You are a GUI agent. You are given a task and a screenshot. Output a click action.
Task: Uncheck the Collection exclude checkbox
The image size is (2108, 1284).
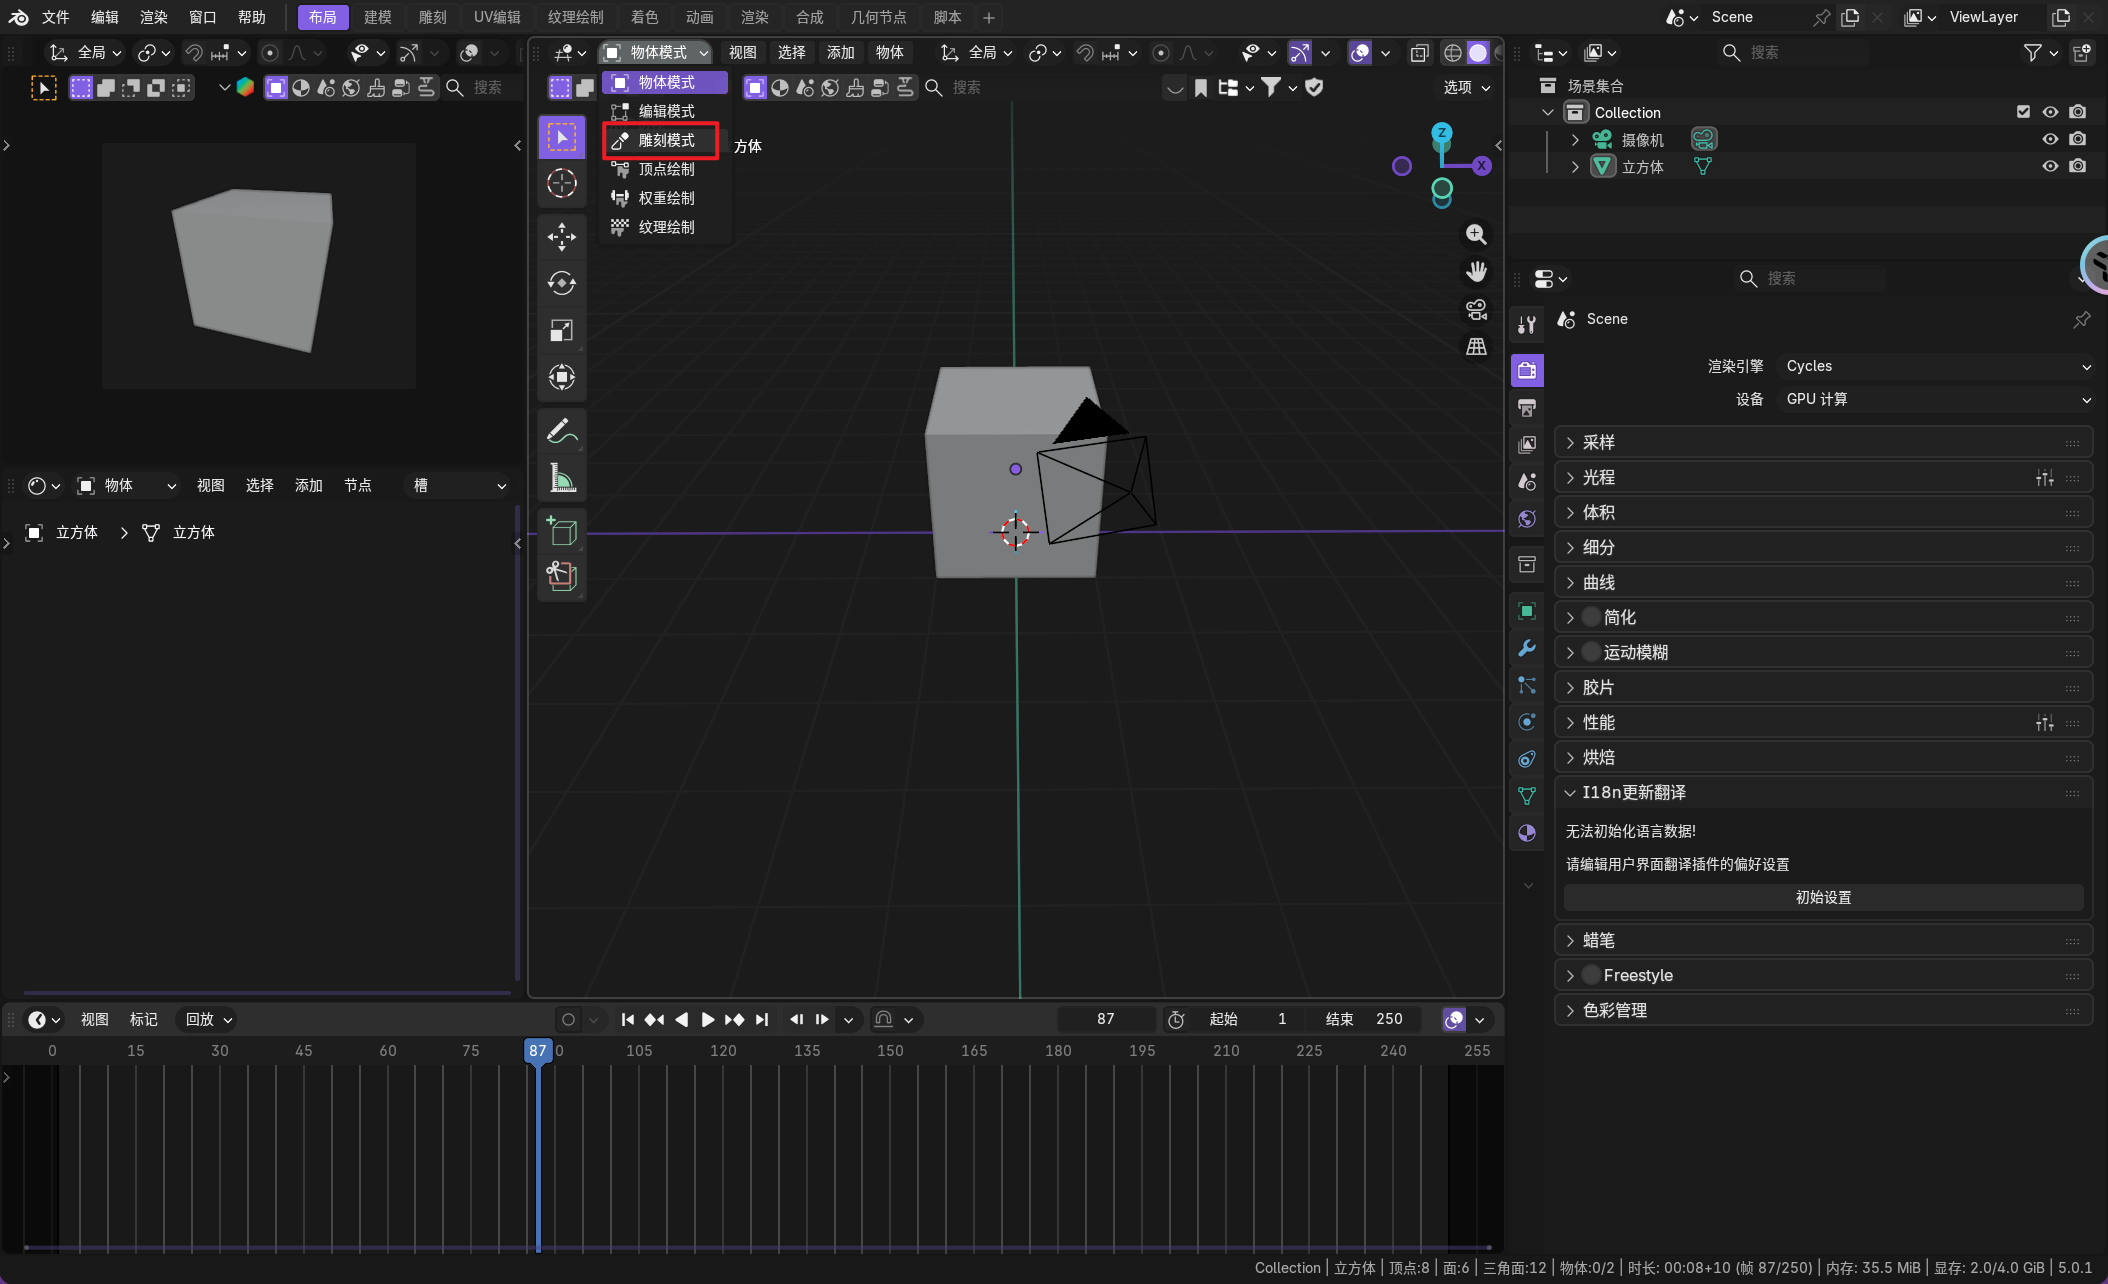click(2023, 112)
